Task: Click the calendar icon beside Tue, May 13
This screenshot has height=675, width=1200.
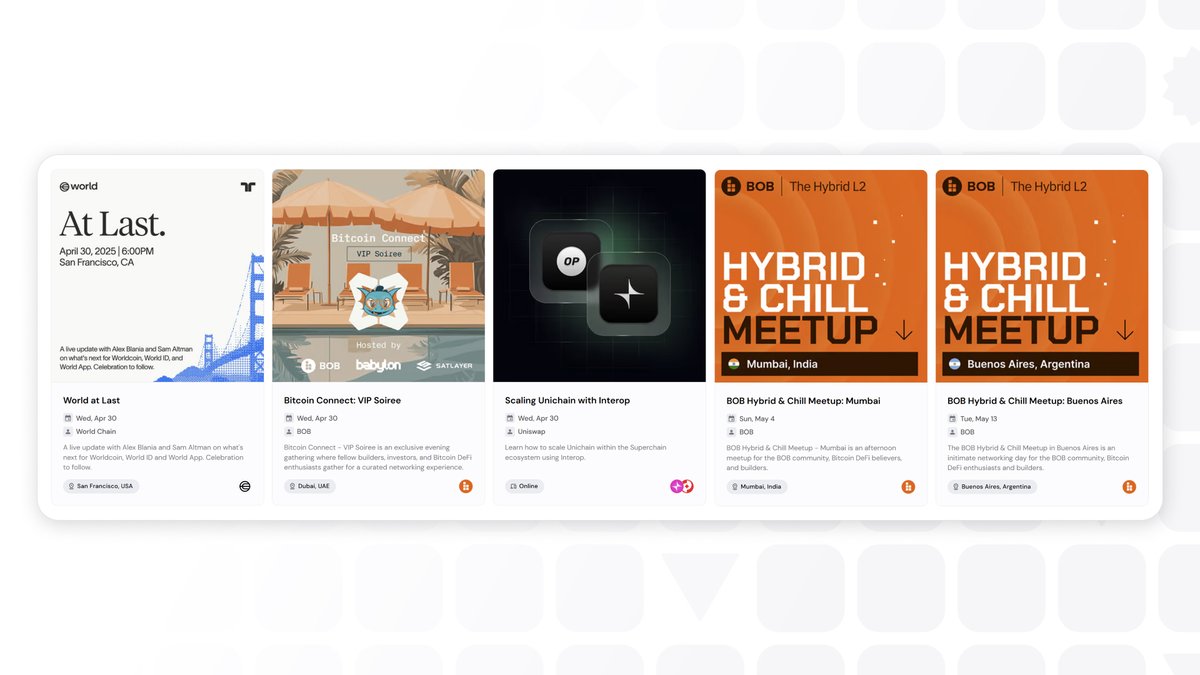Action: 952,418
